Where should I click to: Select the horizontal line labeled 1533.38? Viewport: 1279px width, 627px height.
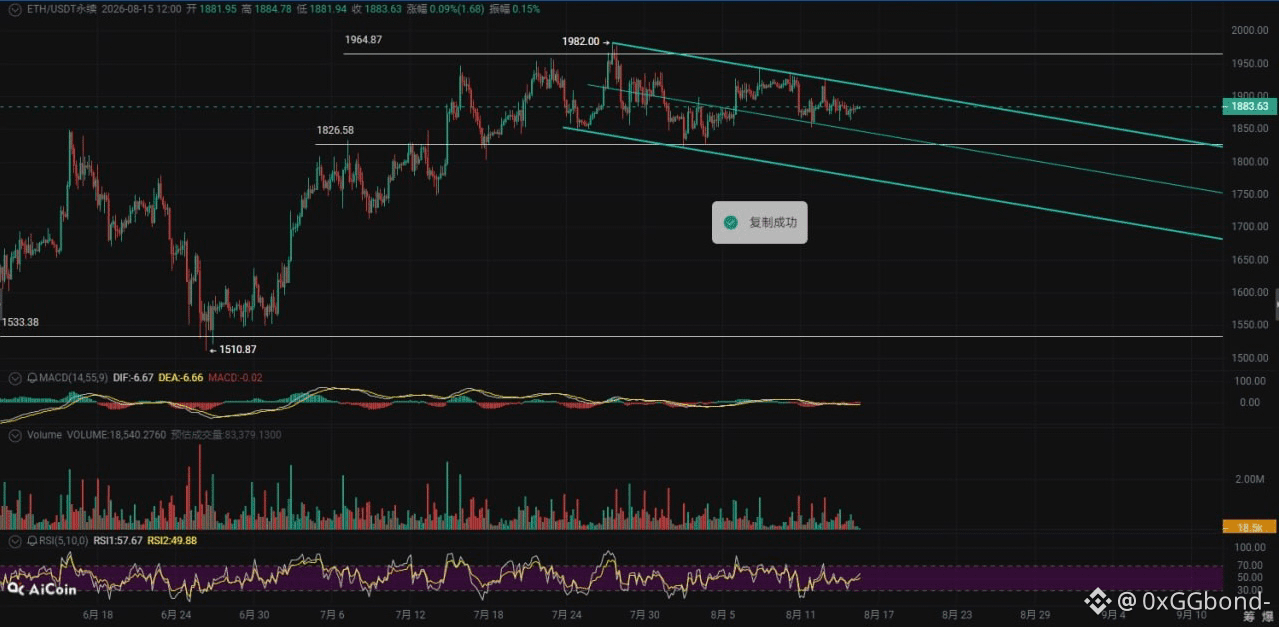click(x=611, y=336)
